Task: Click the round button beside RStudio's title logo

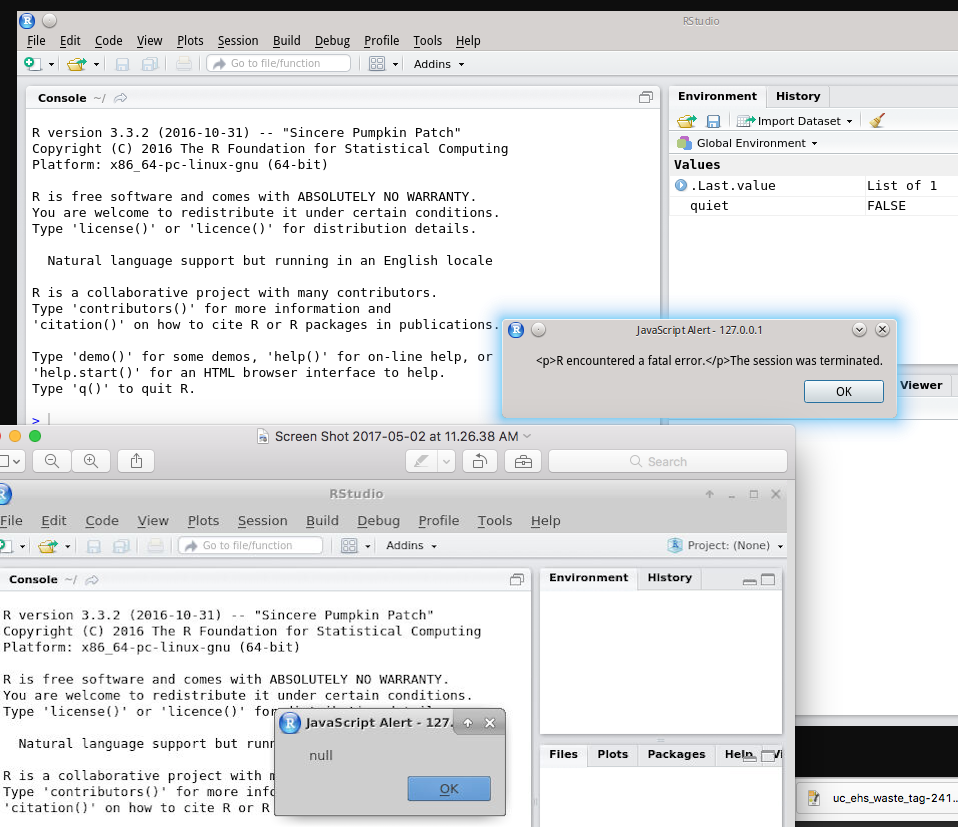Action: (x=49, y=21)
